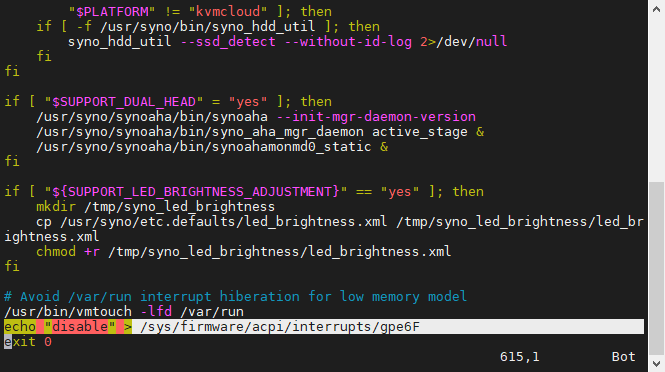Click the highlighted "disable" string

80,327
